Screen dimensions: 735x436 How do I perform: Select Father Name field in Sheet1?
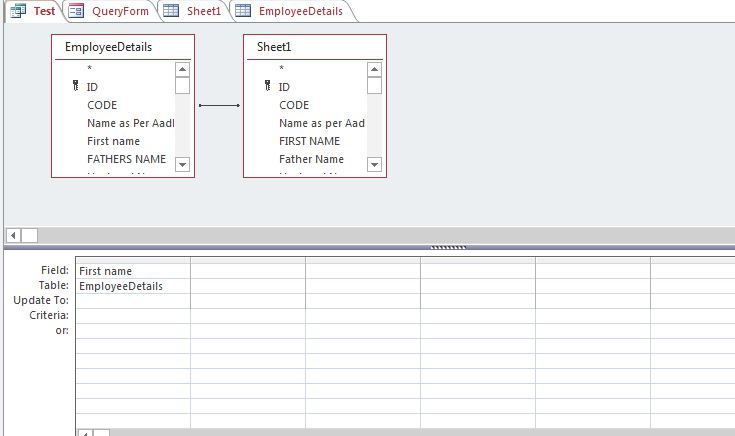tap(311, 159)
